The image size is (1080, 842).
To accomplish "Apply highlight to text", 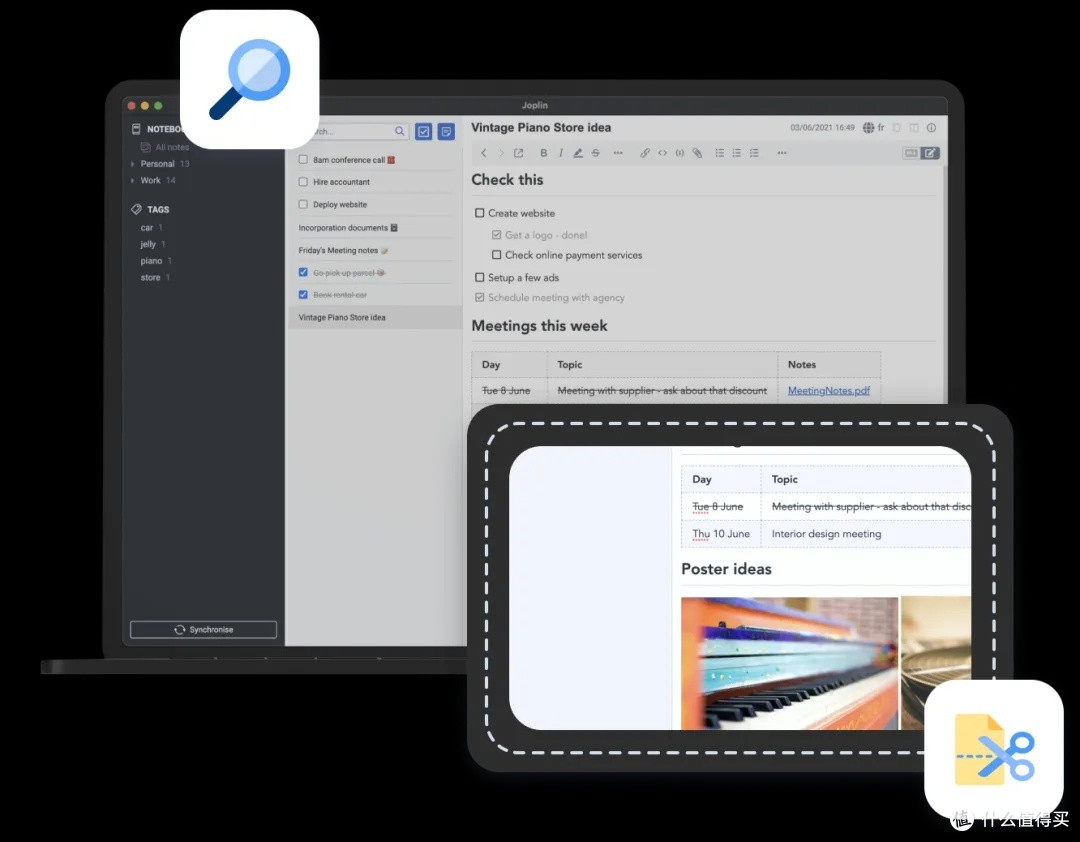I will point(578,153).
